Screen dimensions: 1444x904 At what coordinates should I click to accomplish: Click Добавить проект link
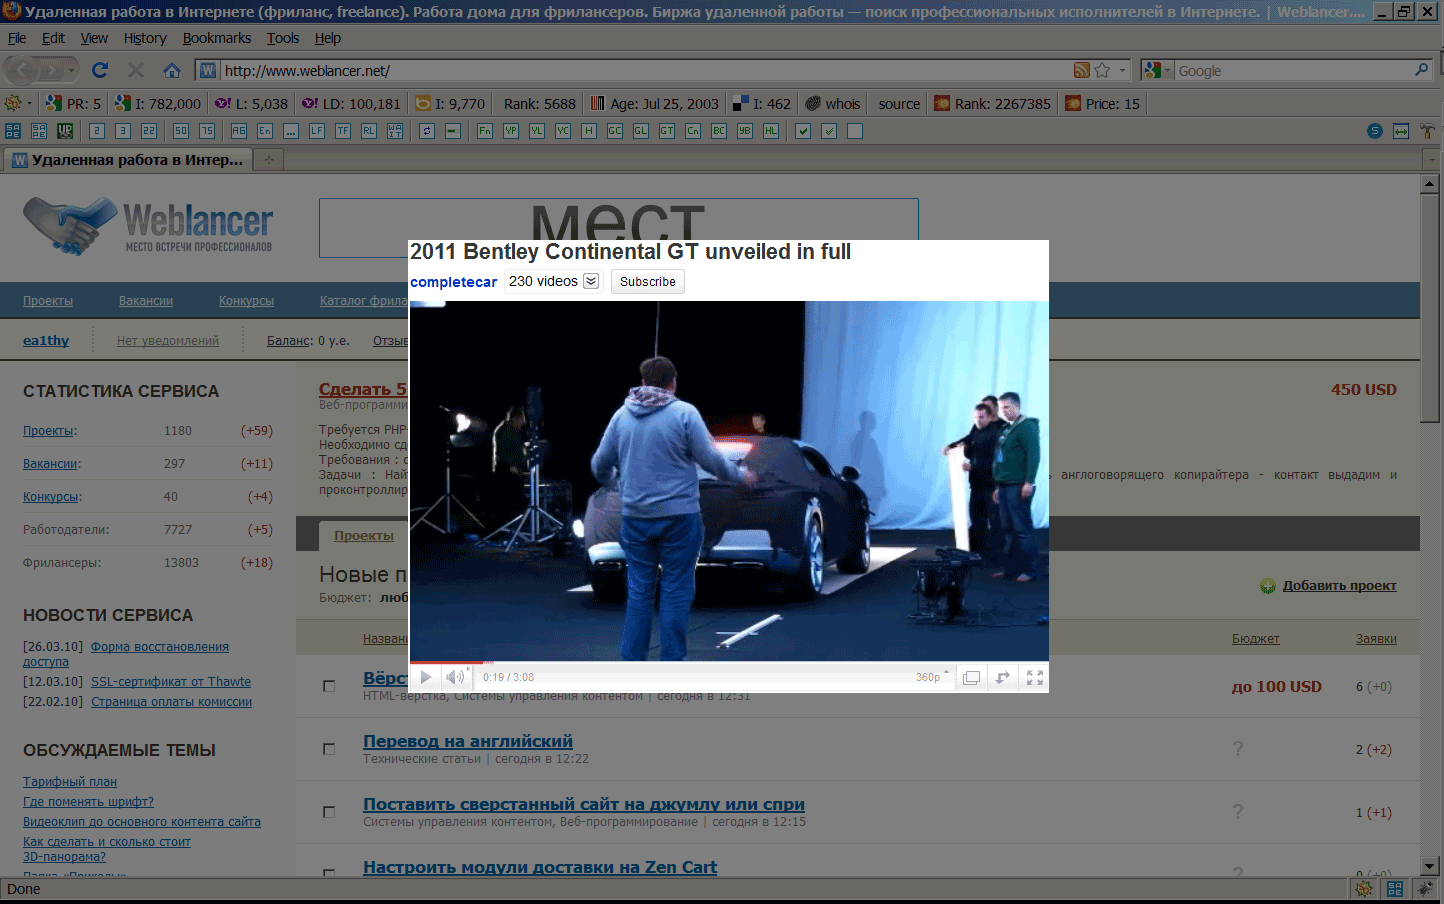tap(1339, 586)
